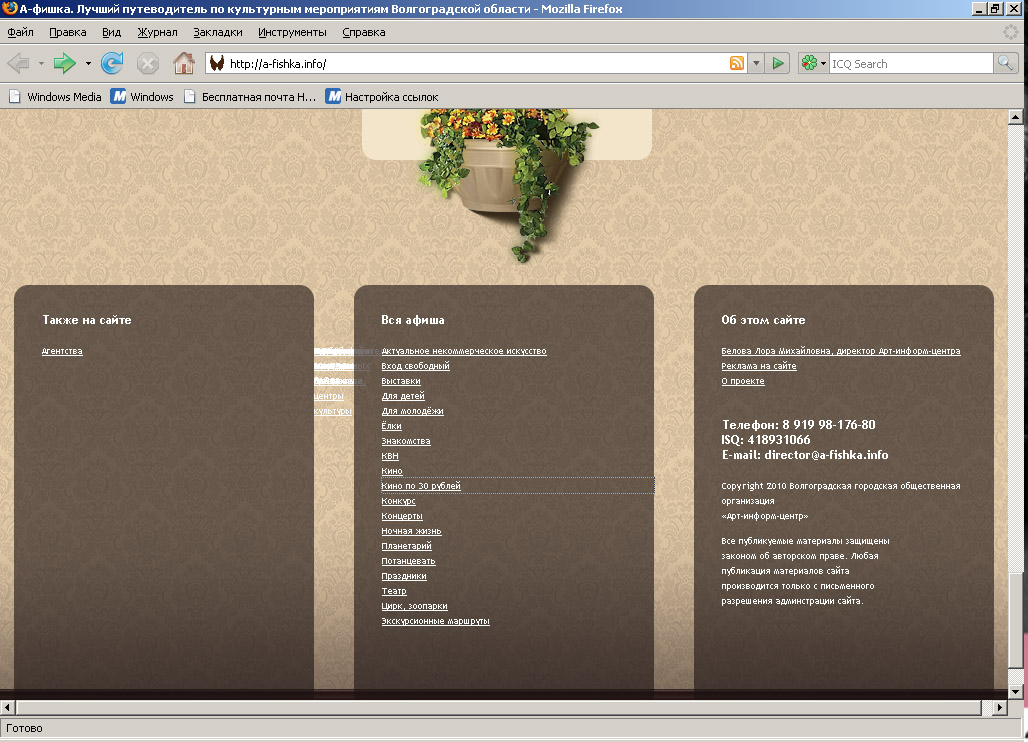Viewport: 1028px width, 742px height.
Task: Go to the Home page icon
Action: point(184,64)
